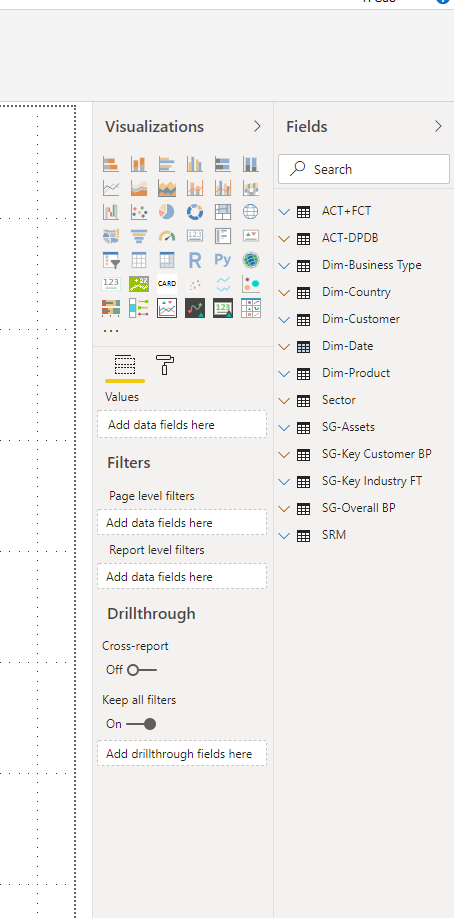Switch to the Fields well tab
Screen dimensions: 454x918
click(x=125, y=365)
